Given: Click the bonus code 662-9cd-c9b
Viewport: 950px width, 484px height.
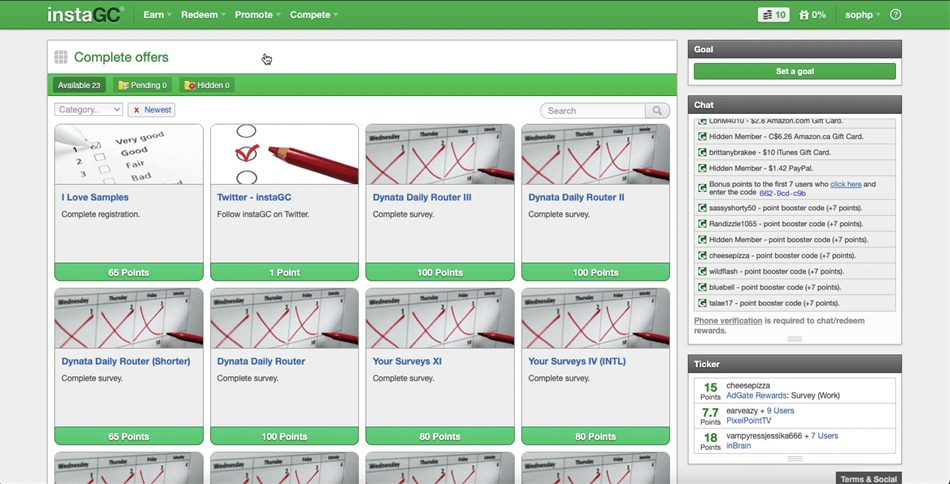Looking at the screenshot, I should (x=783, y=193).
